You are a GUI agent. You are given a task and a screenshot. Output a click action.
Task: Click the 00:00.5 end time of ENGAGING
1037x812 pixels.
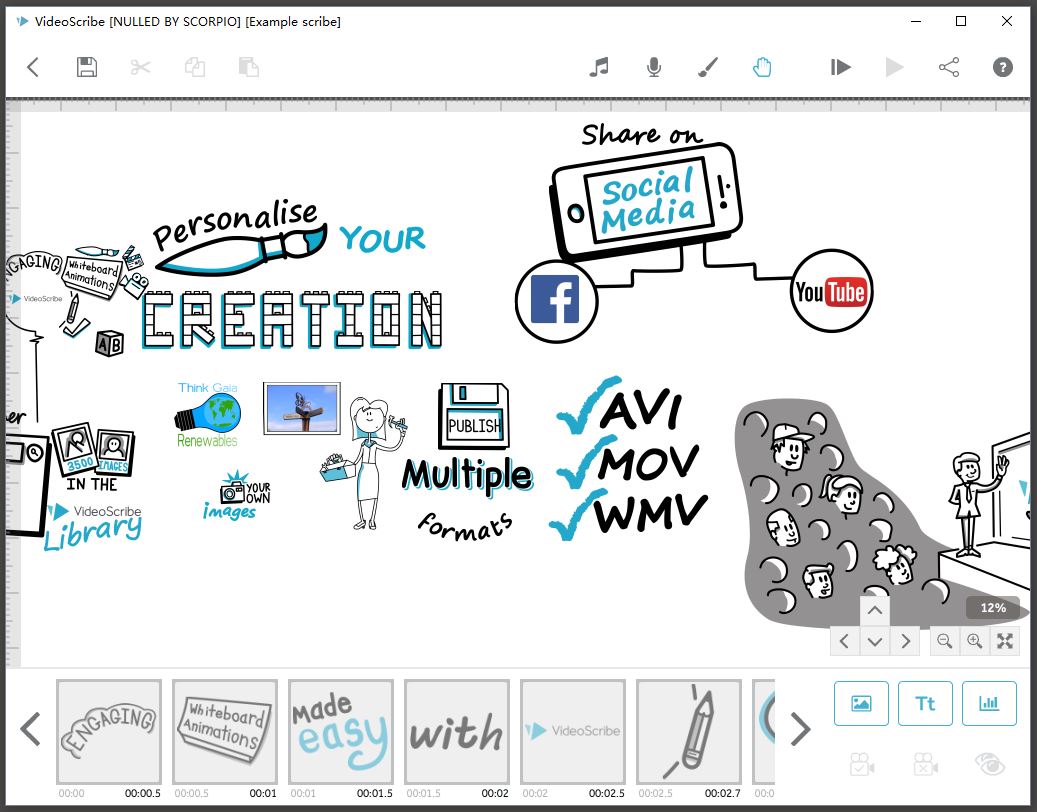(x=143, y=793)
